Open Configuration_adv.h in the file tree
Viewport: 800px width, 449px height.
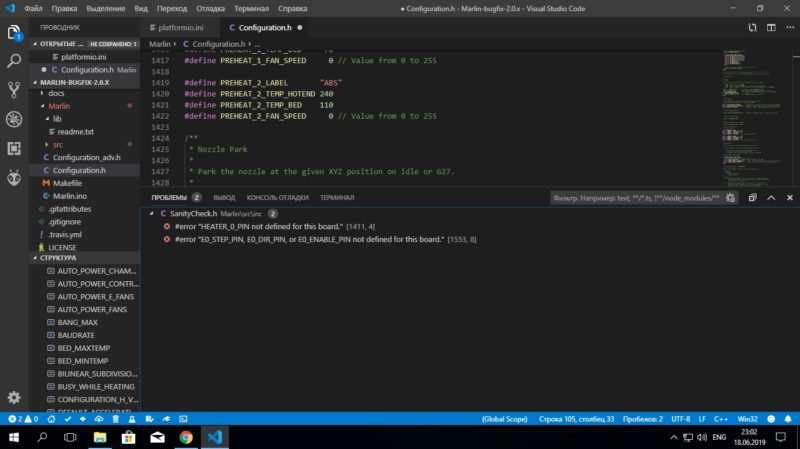click(86, 158)
